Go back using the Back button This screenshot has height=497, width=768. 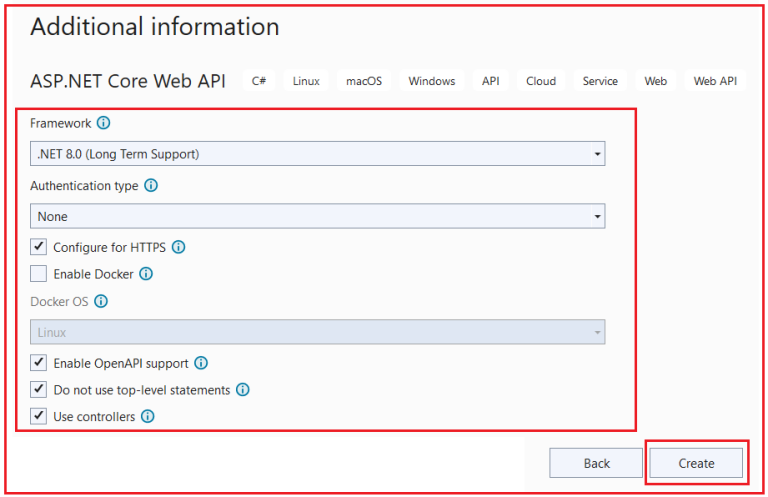(596, 463)
